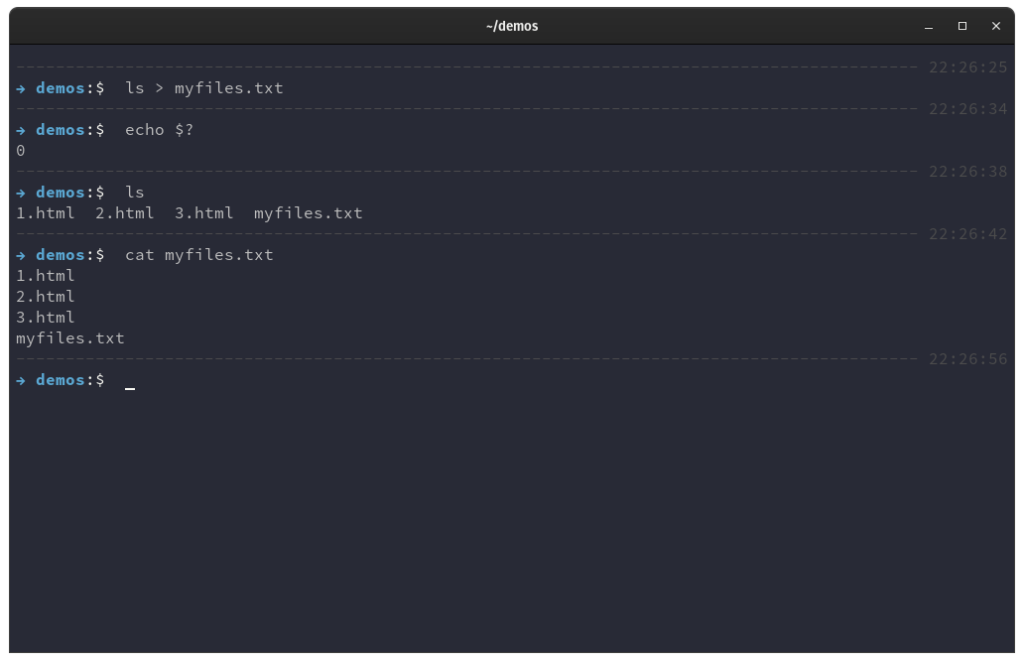Select the filename myfiles.txt in the ls output
The height and width of the screenshot is (662, 1024).
pos(311,212)
